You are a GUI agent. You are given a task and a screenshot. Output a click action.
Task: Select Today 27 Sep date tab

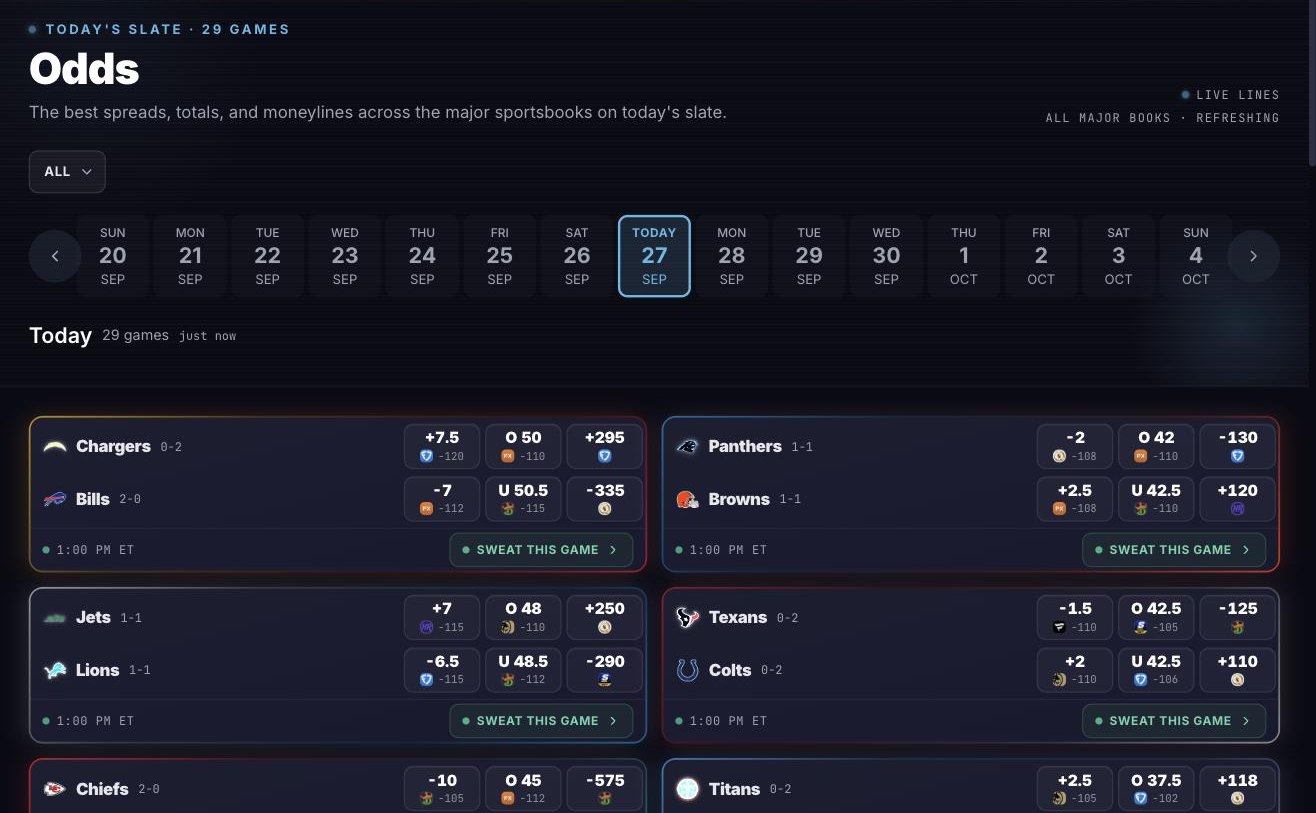pos(654,256)
